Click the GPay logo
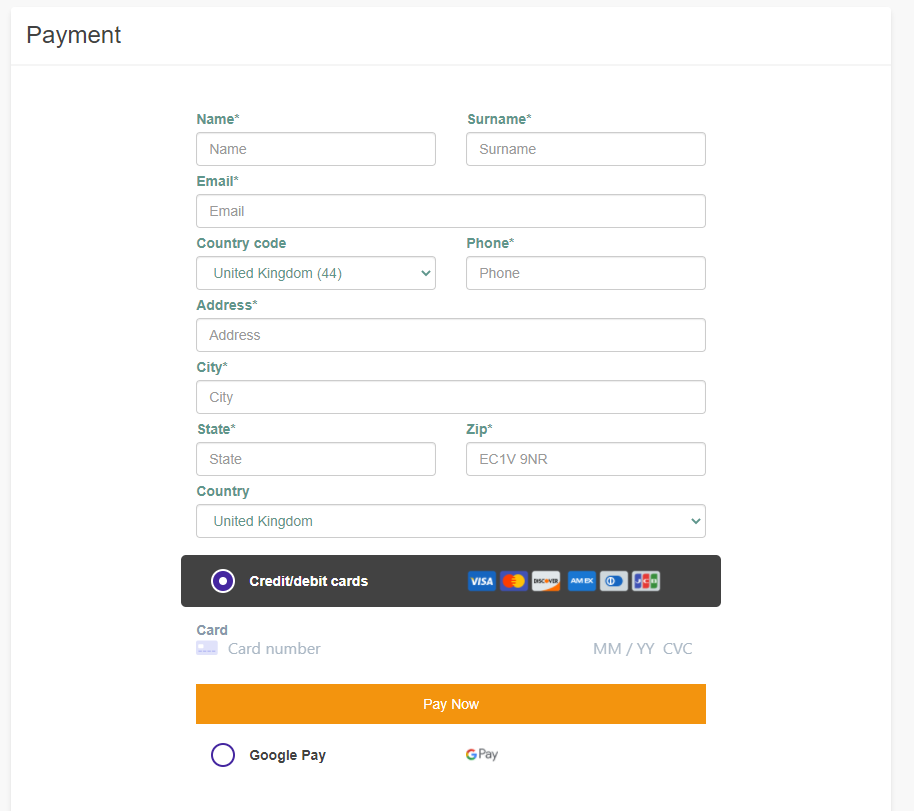914x811 pixels. [x=481, y=754]
